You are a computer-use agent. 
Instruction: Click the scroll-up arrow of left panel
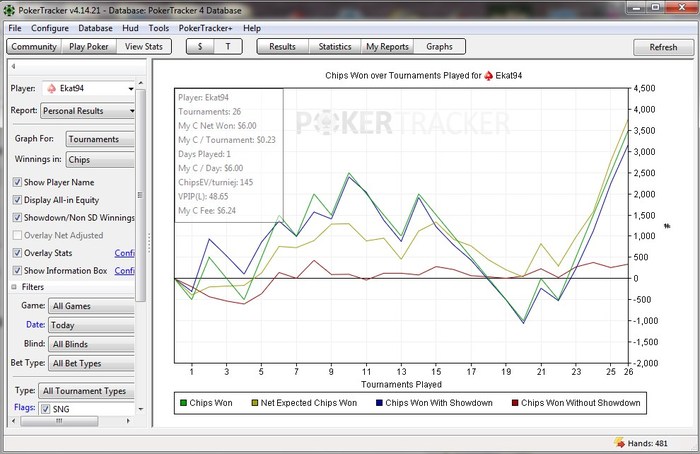pos(141,83)
